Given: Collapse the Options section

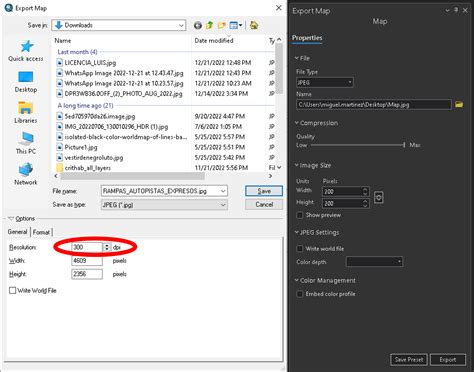Looking at the screenshot, I should pos(11,218).
